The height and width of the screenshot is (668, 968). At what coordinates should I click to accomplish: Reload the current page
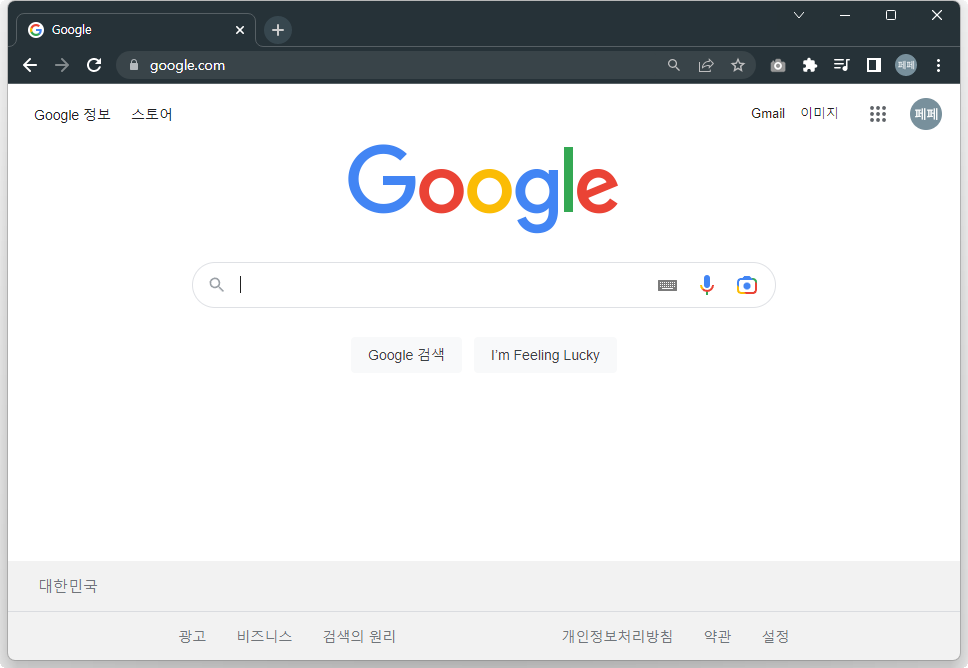click(x=94, y=65)
